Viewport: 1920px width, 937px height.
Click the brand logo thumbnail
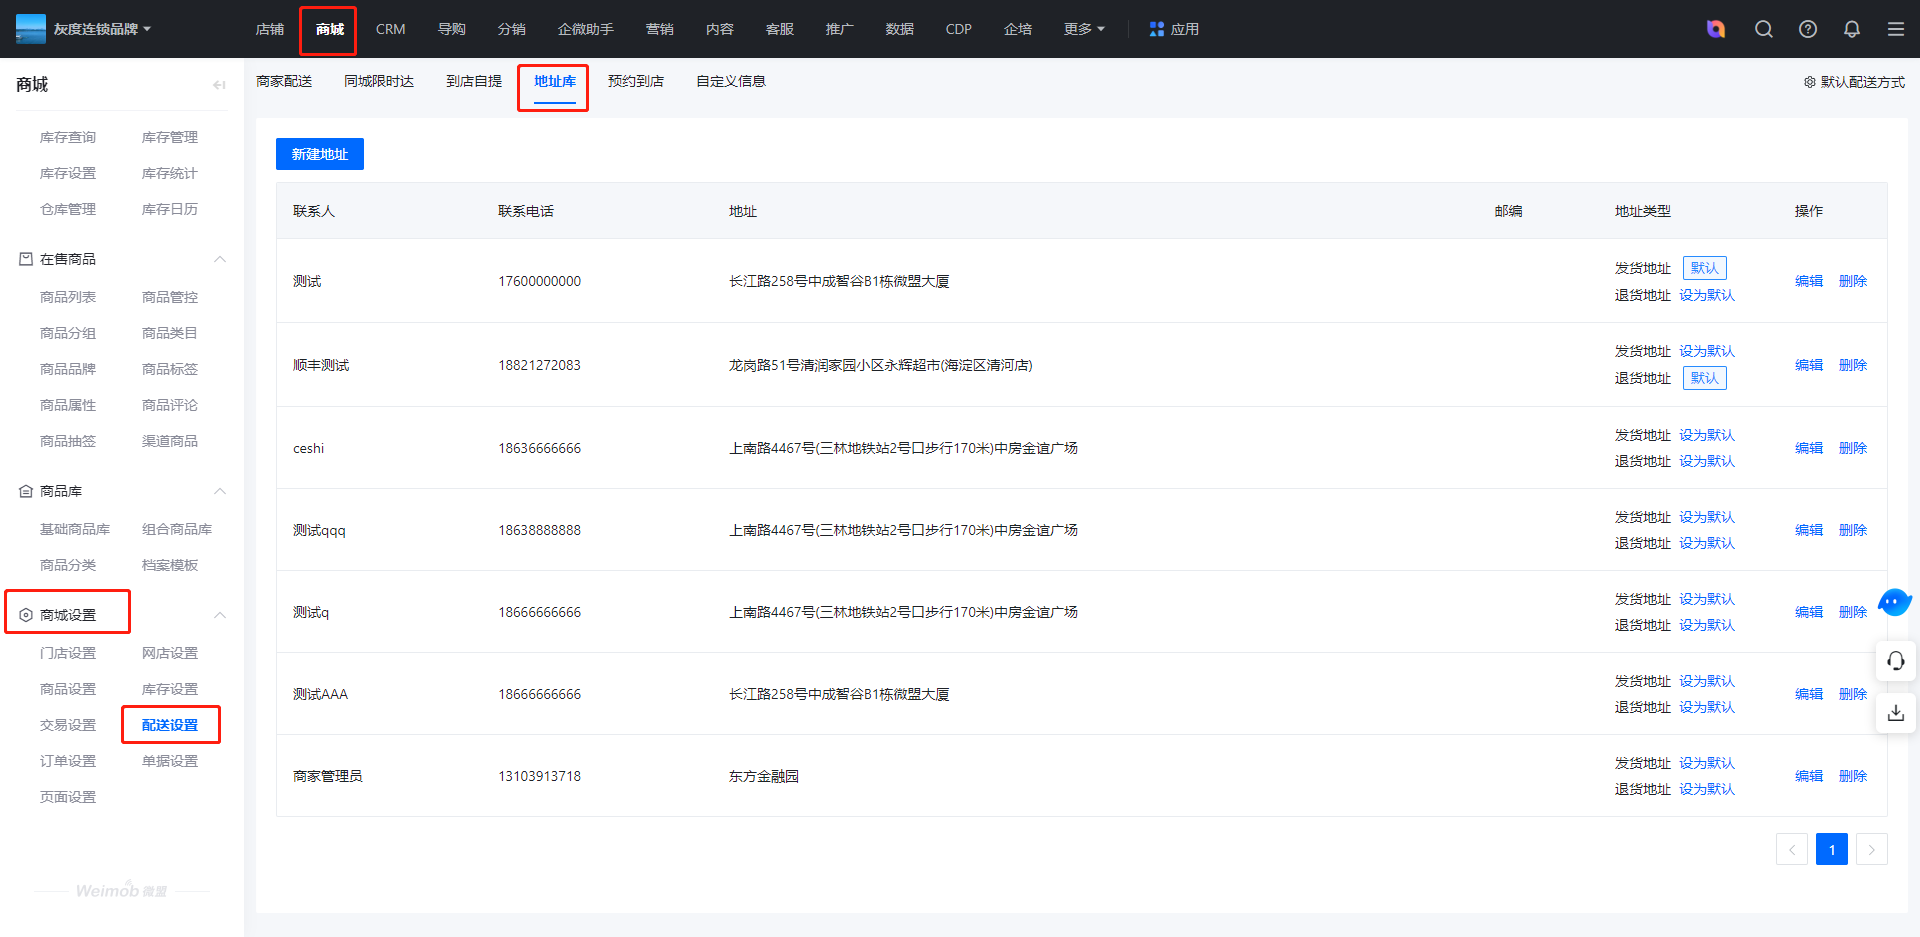(31, 29)
